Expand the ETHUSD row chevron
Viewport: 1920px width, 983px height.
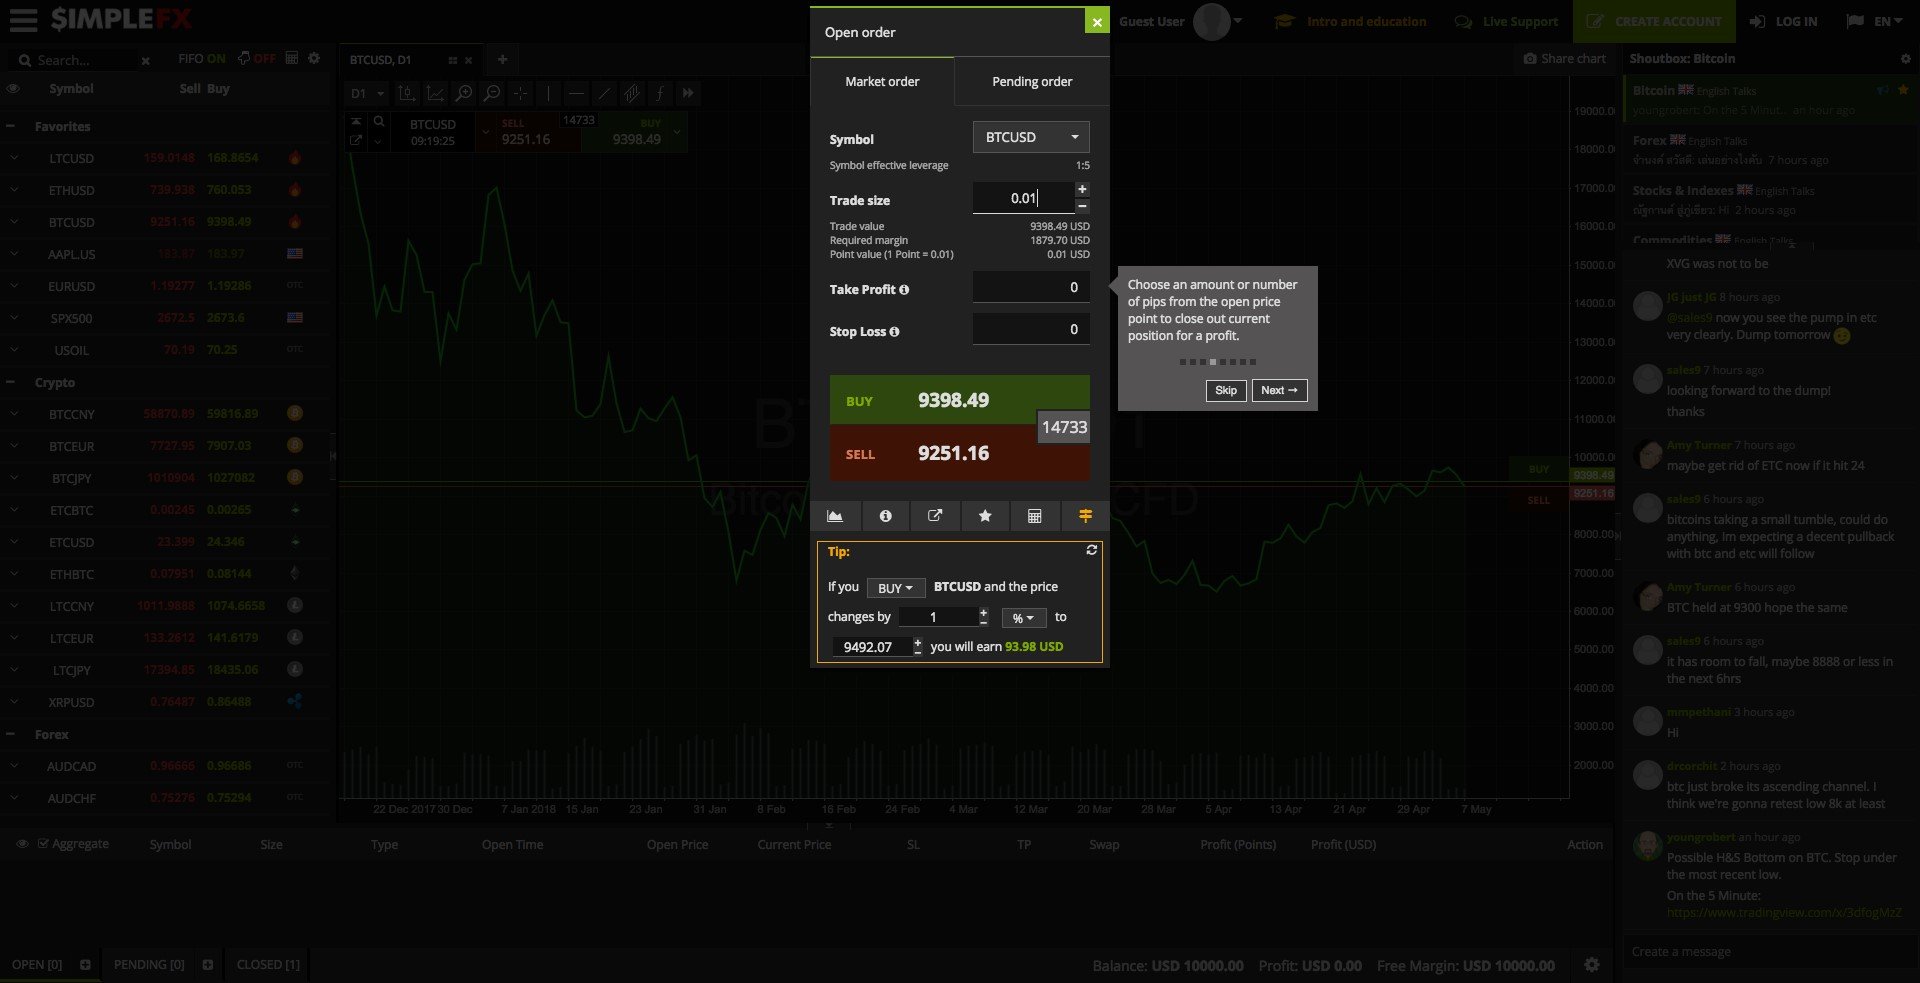[x=14, y=189]
